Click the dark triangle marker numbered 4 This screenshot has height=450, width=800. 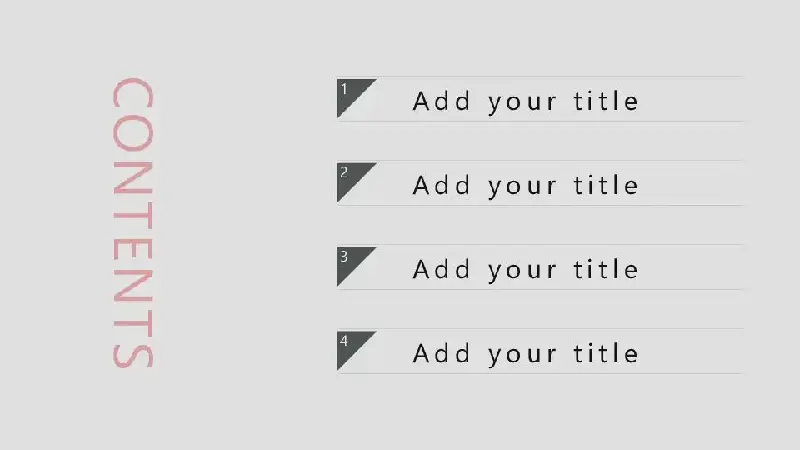[352, 346]
